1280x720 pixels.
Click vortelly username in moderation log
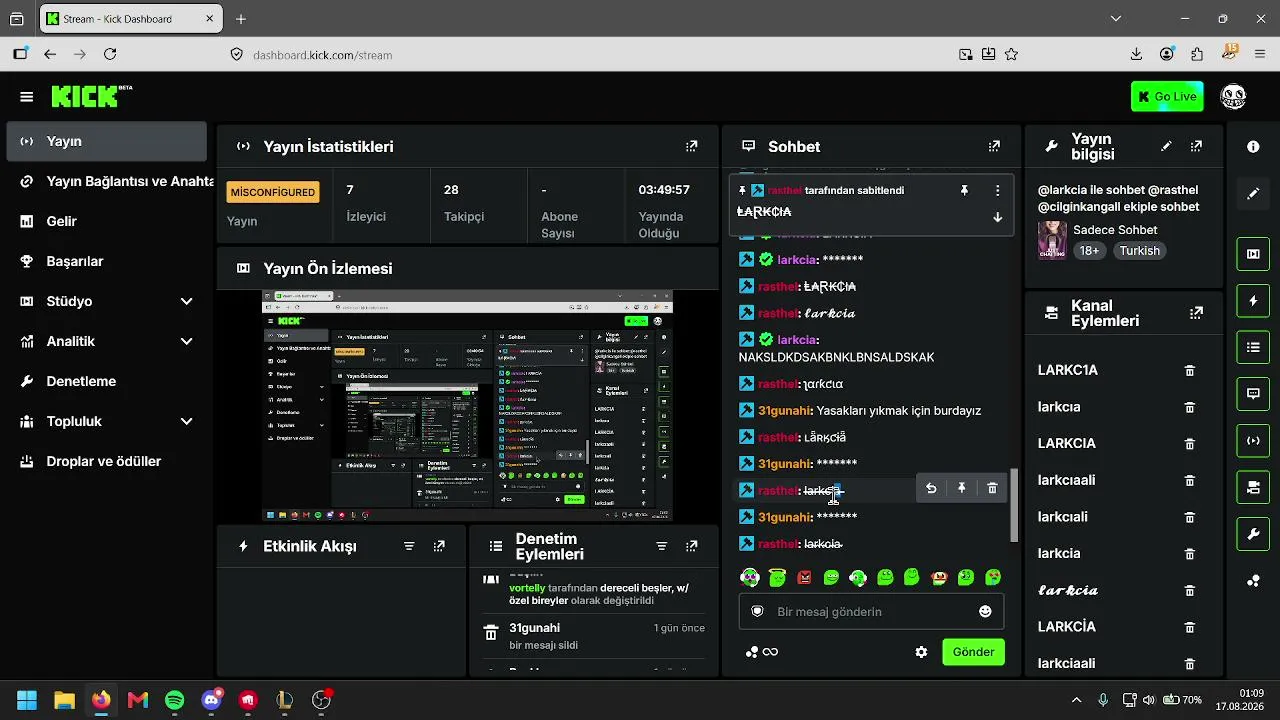[527, 588]
